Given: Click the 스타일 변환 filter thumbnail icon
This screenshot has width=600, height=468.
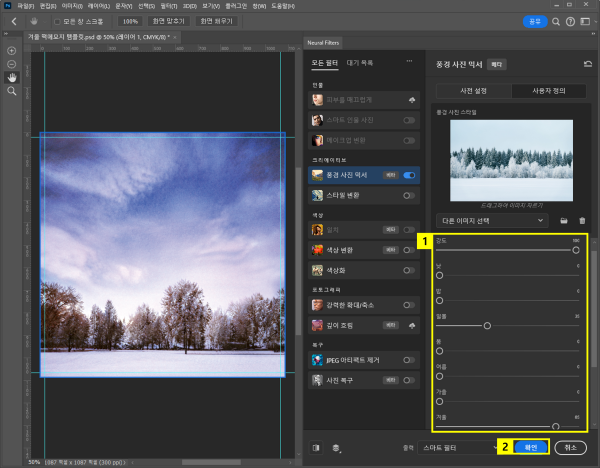Looking at the screenshot, I should pyautogui.click(x=317, y=196).
